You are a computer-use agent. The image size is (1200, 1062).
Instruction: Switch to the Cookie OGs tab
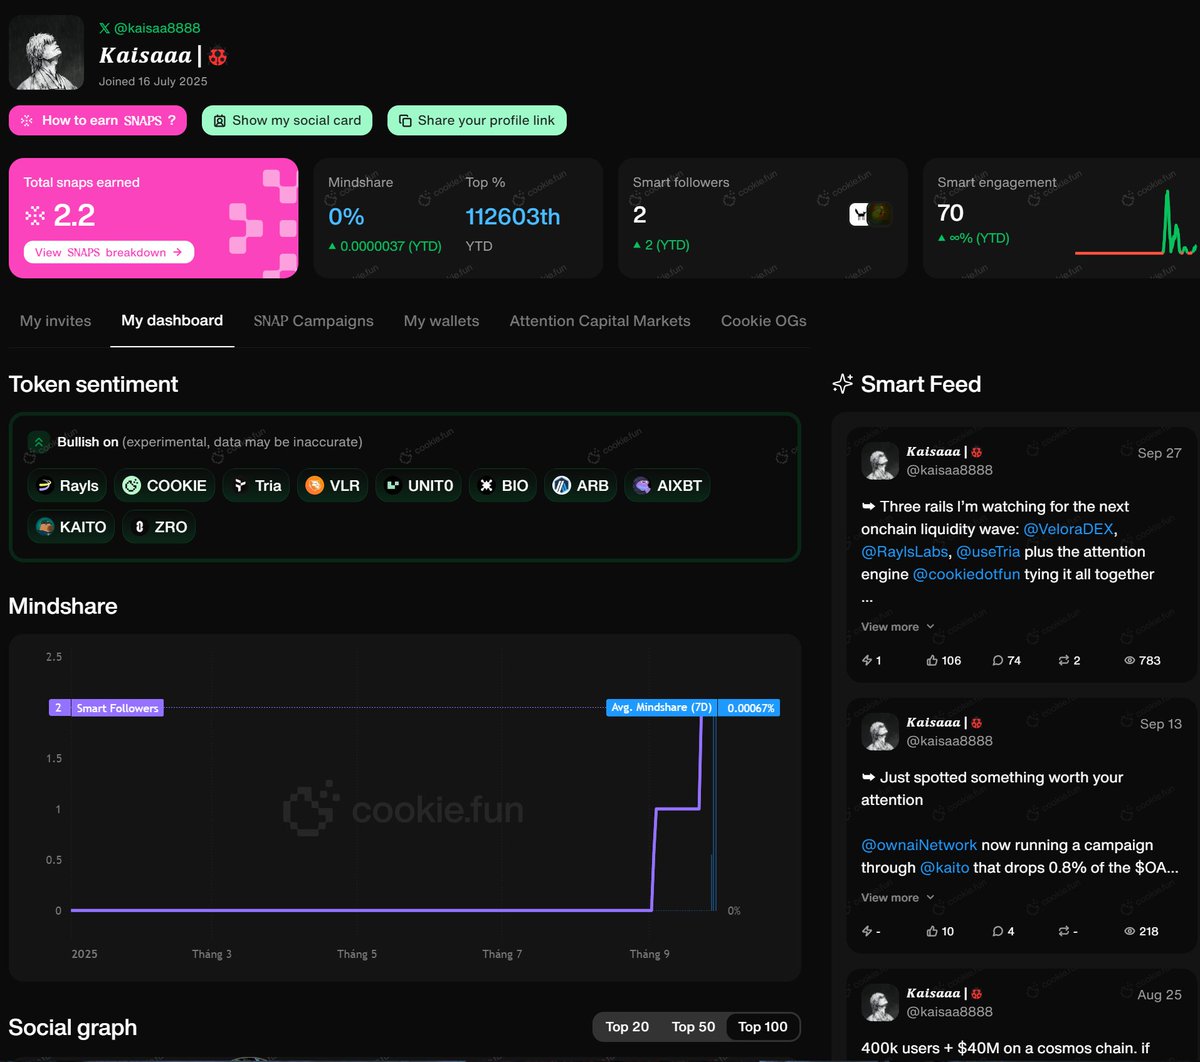click(764, 321)
